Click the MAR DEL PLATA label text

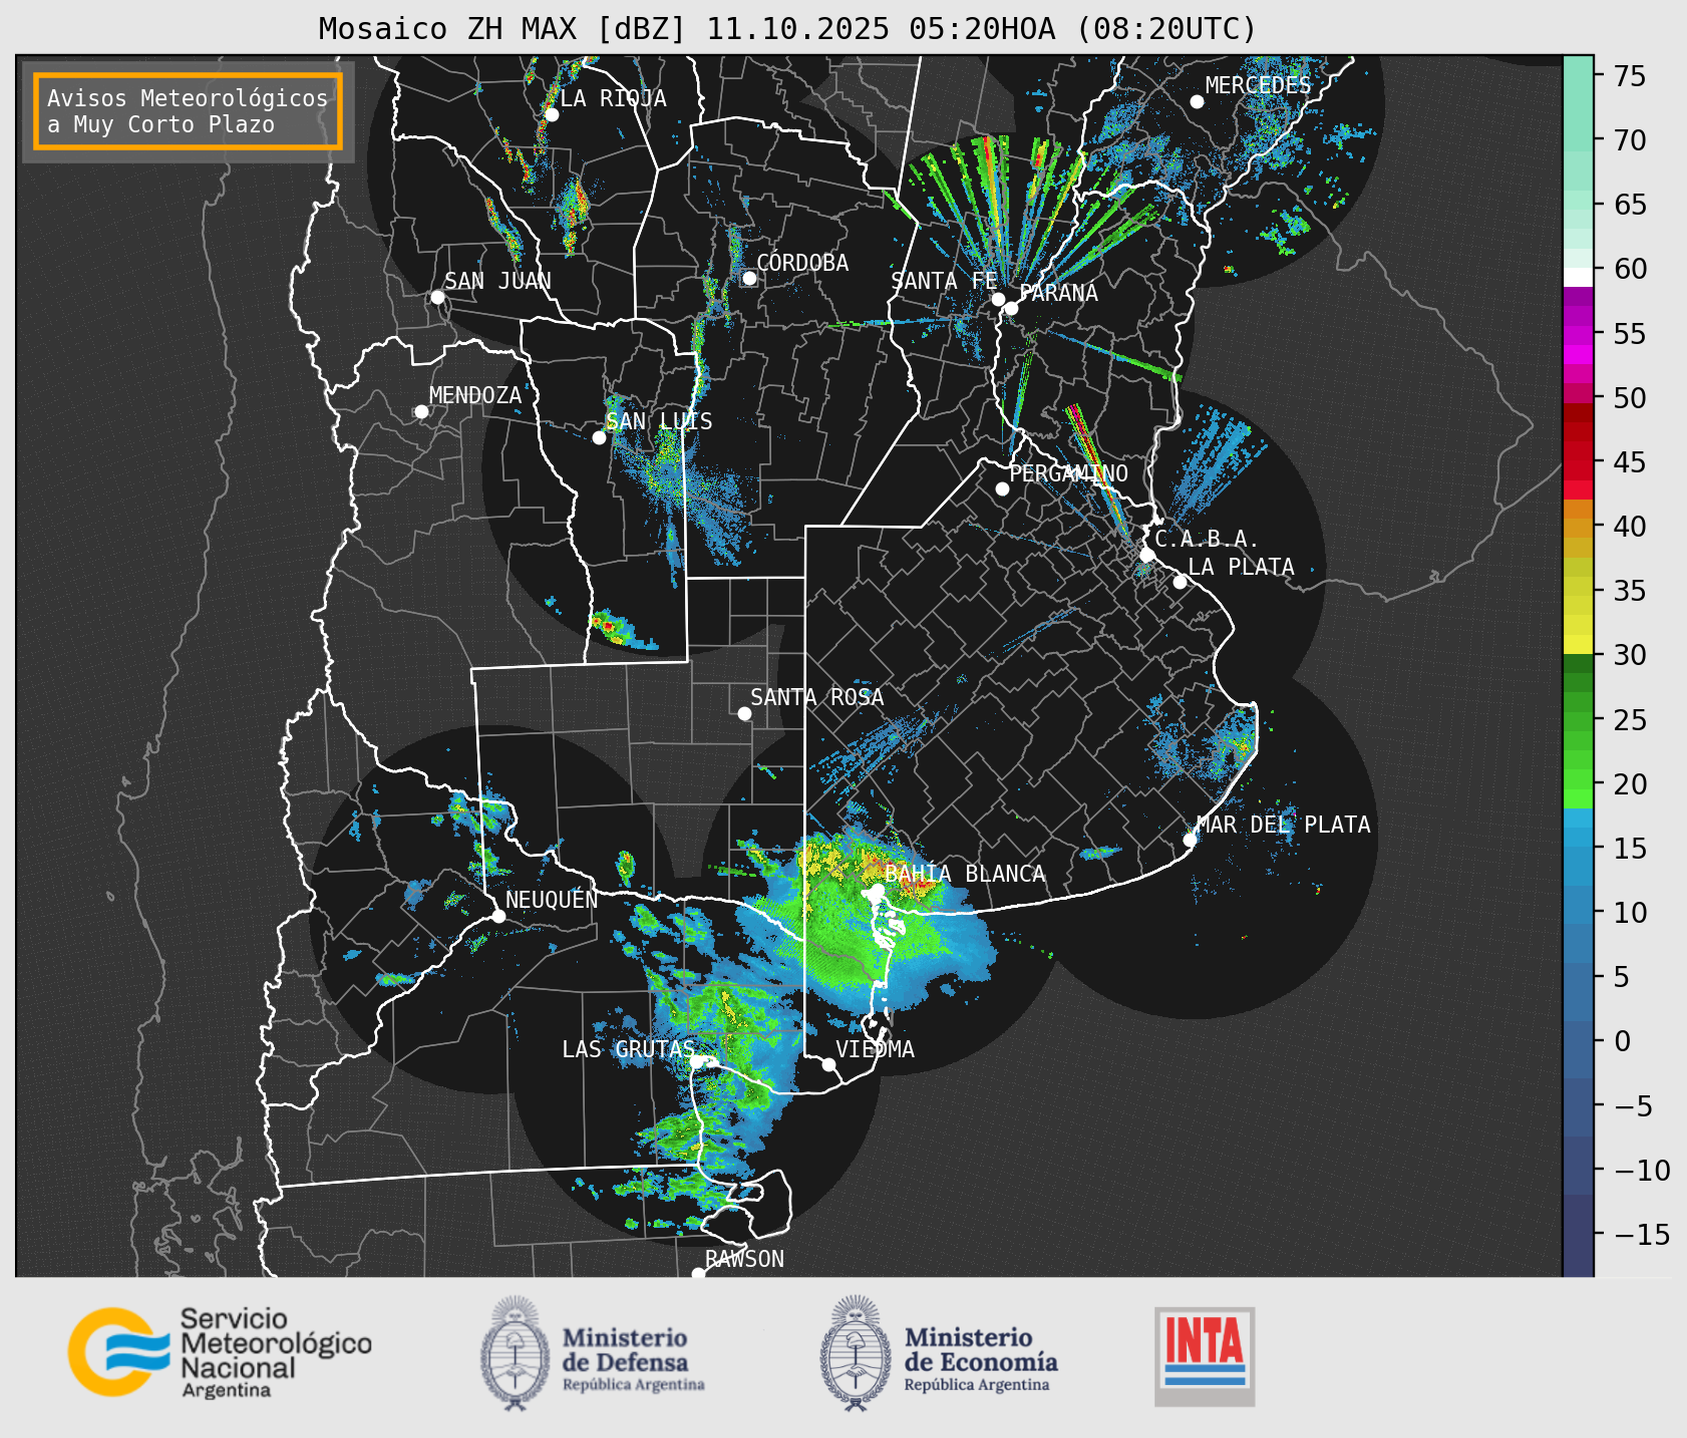coord(1283,825)
